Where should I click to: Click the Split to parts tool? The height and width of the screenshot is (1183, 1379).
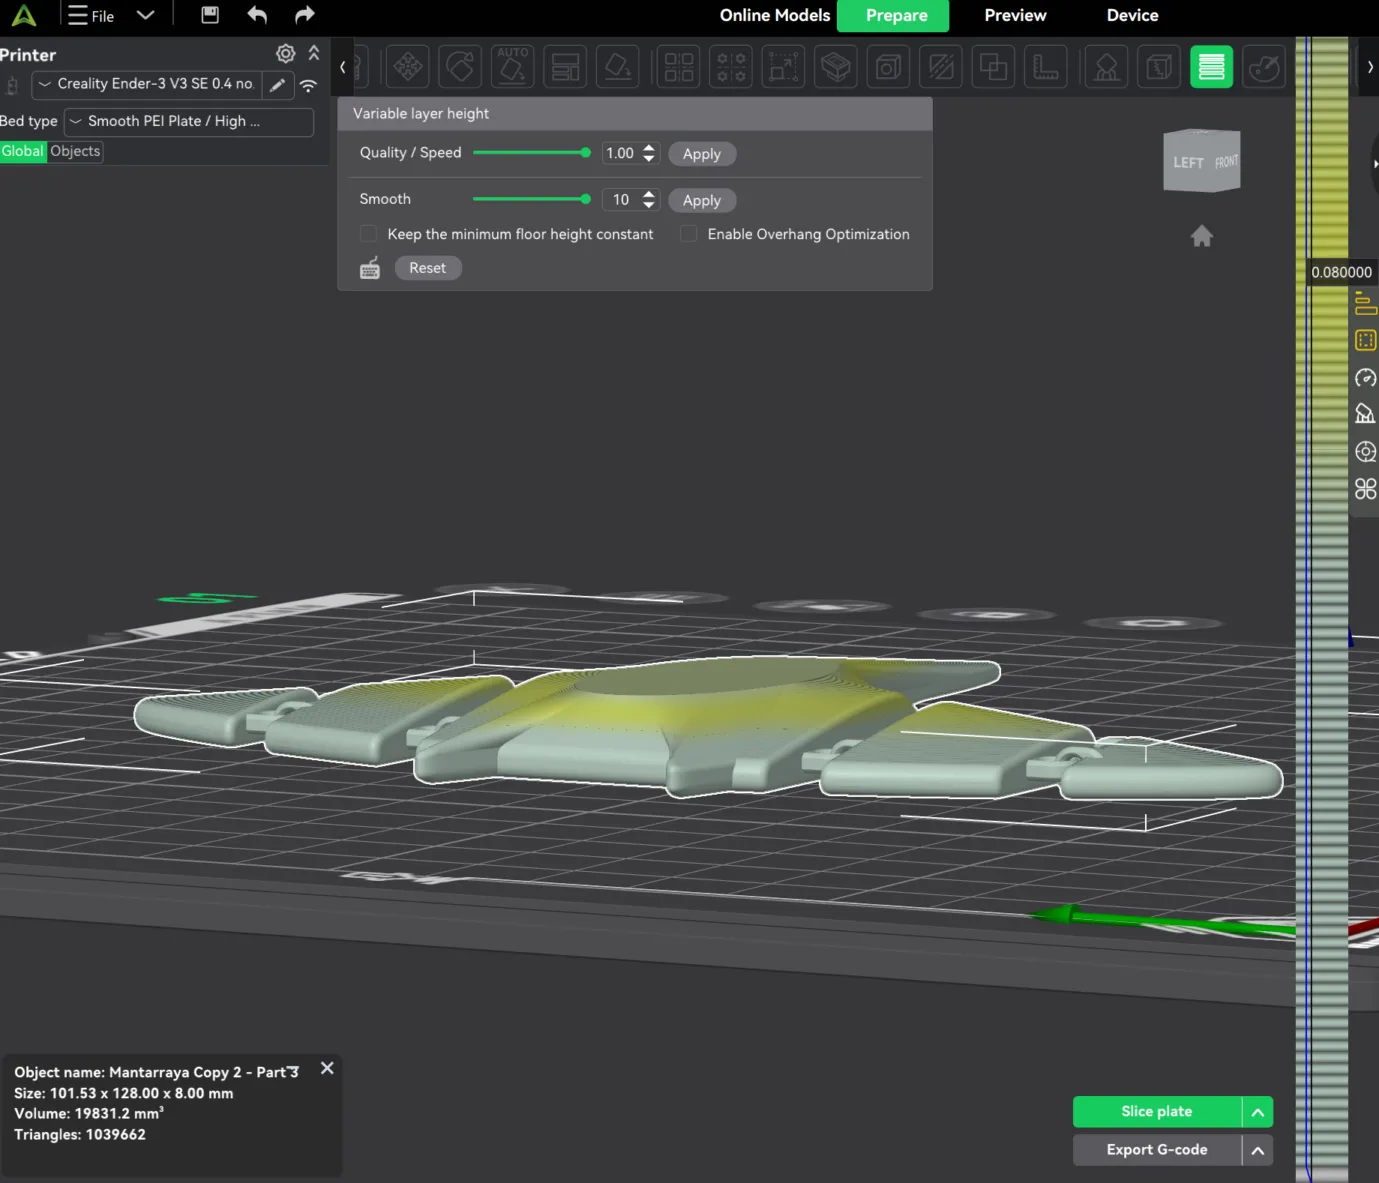[x=731, y=67]
